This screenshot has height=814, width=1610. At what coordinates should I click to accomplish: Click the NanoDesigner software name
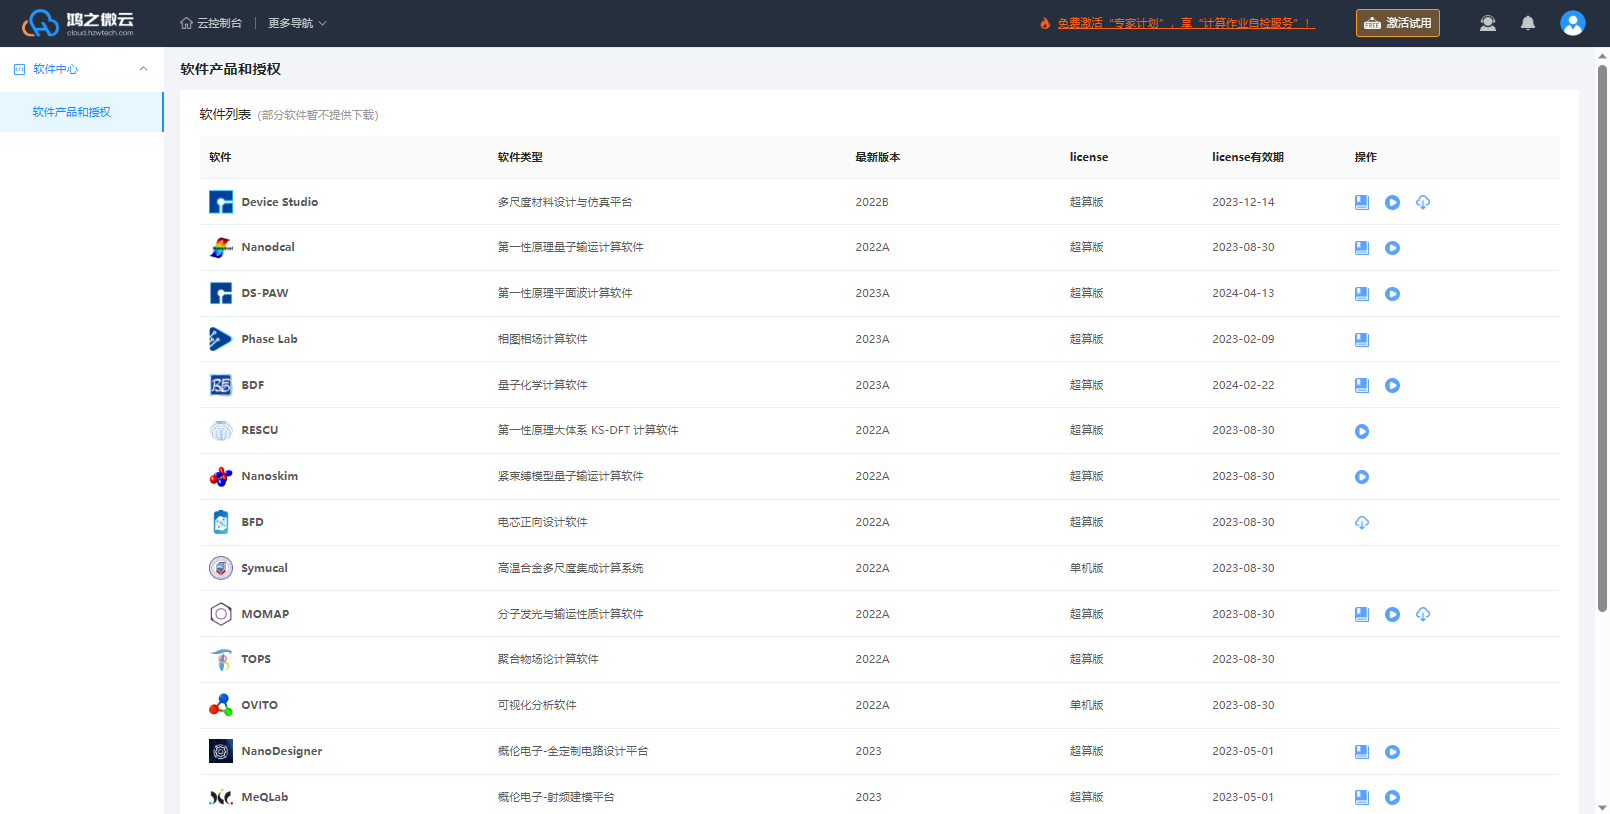(282, 751)
